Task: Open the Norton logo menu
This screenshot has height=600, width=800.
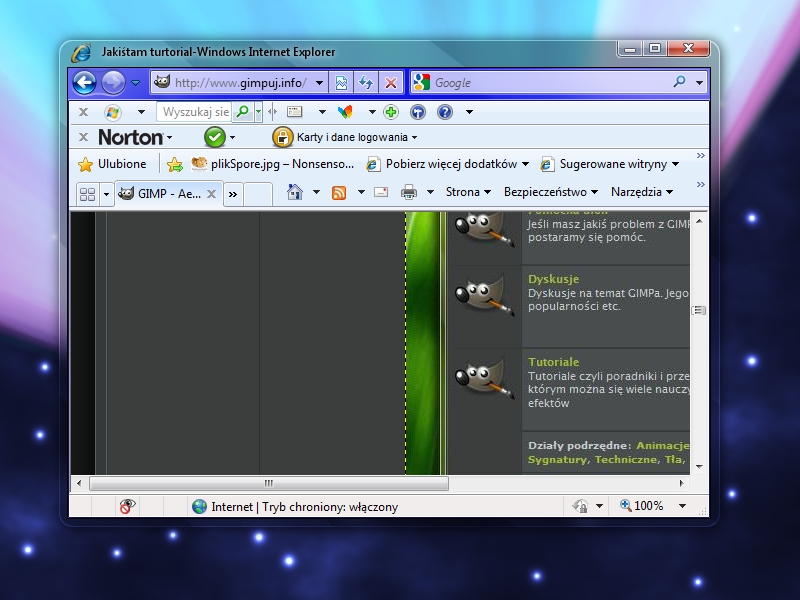Action: point(135,137)
